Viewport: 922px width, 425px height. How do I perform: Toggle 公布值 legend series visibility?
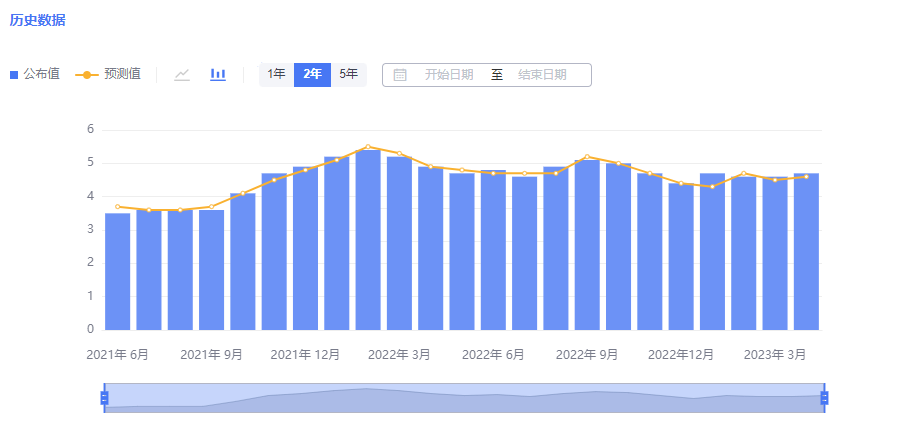tap(35, 74)
